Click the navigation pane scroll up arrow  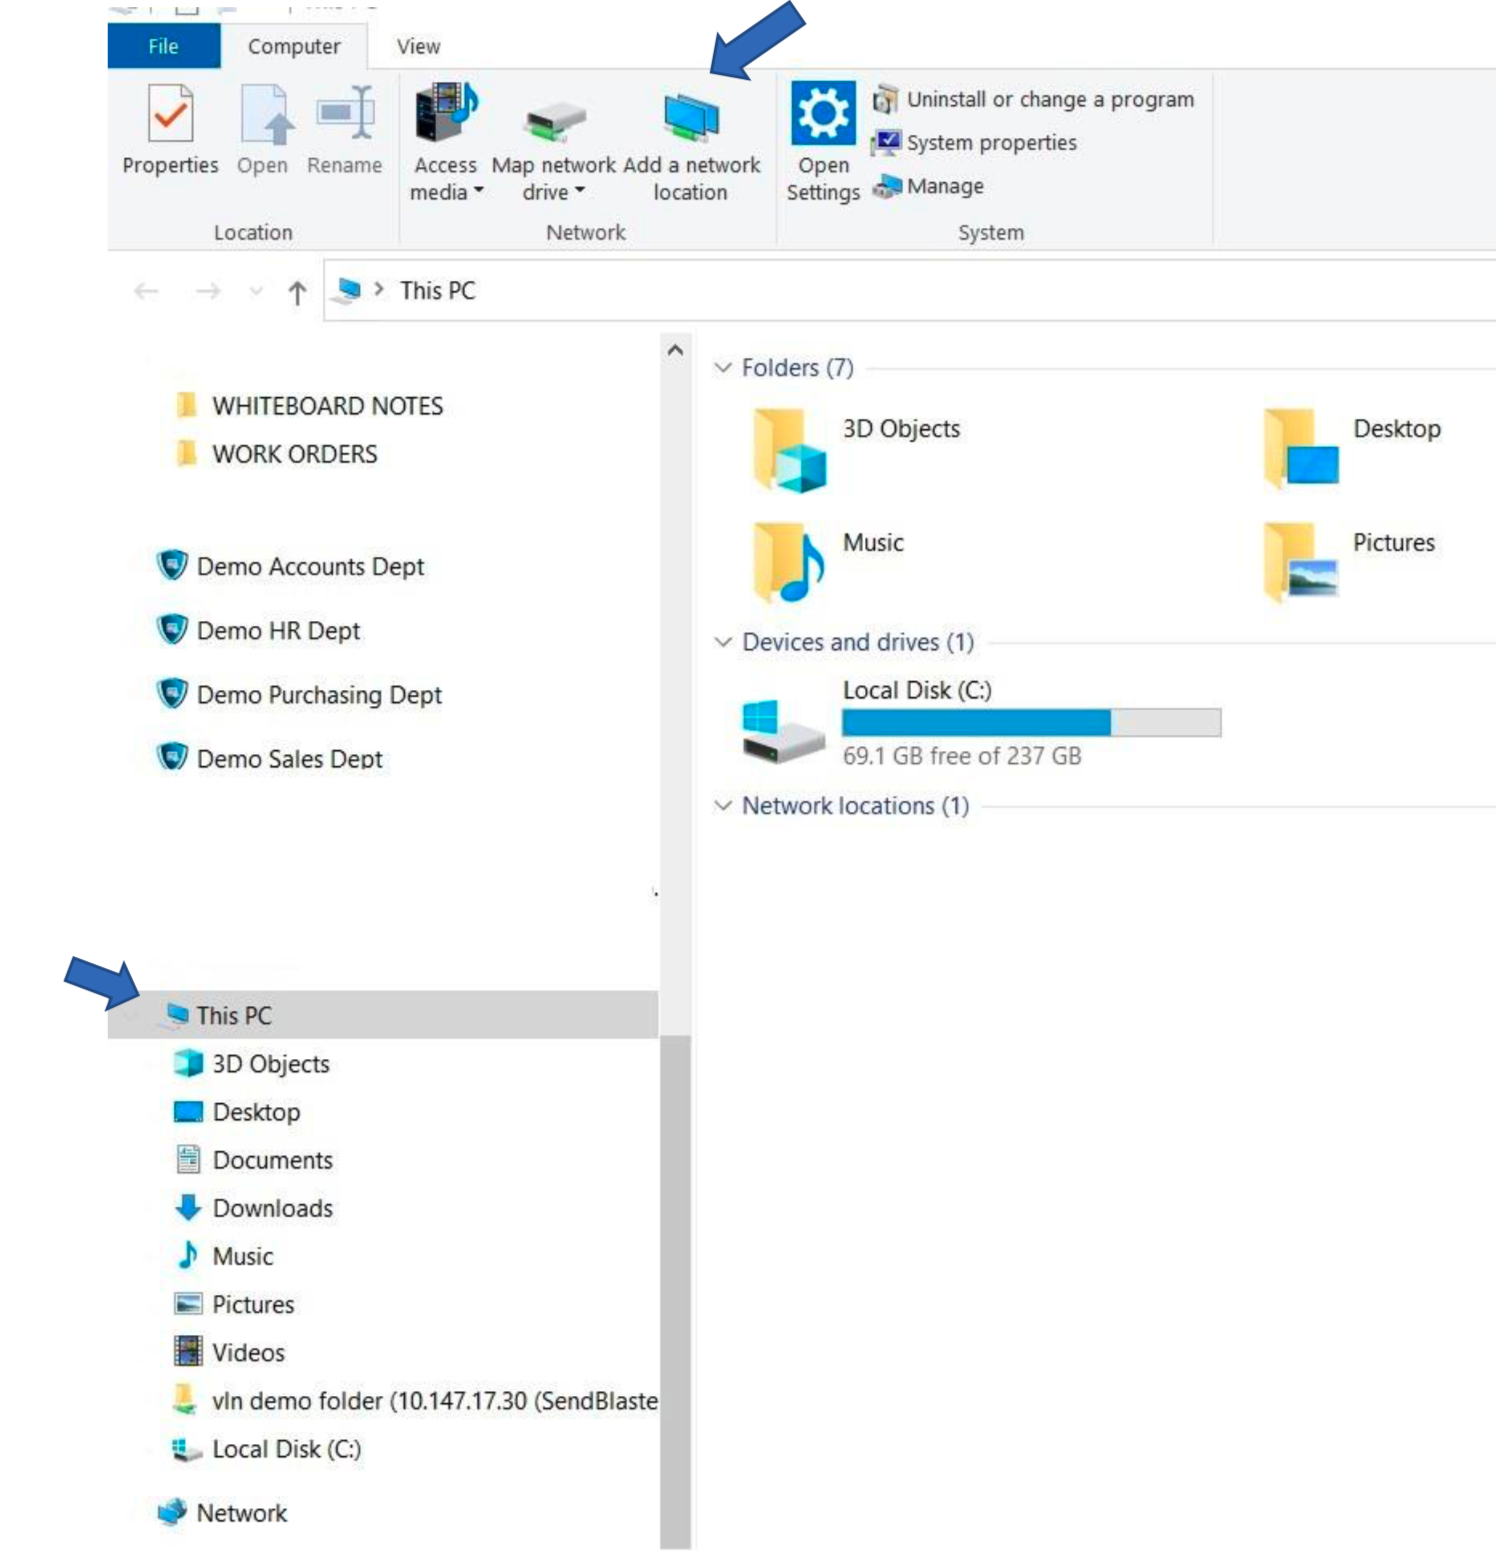tap(675, 350)
